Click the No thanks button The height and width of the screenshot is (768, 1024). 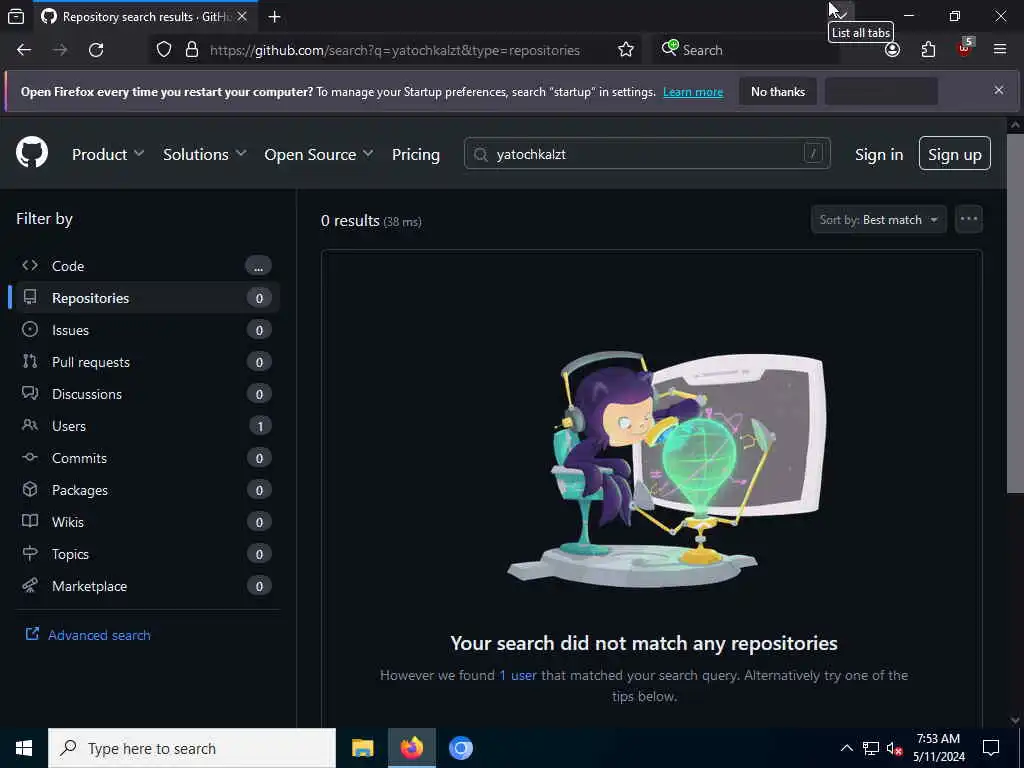coord(778,91)
